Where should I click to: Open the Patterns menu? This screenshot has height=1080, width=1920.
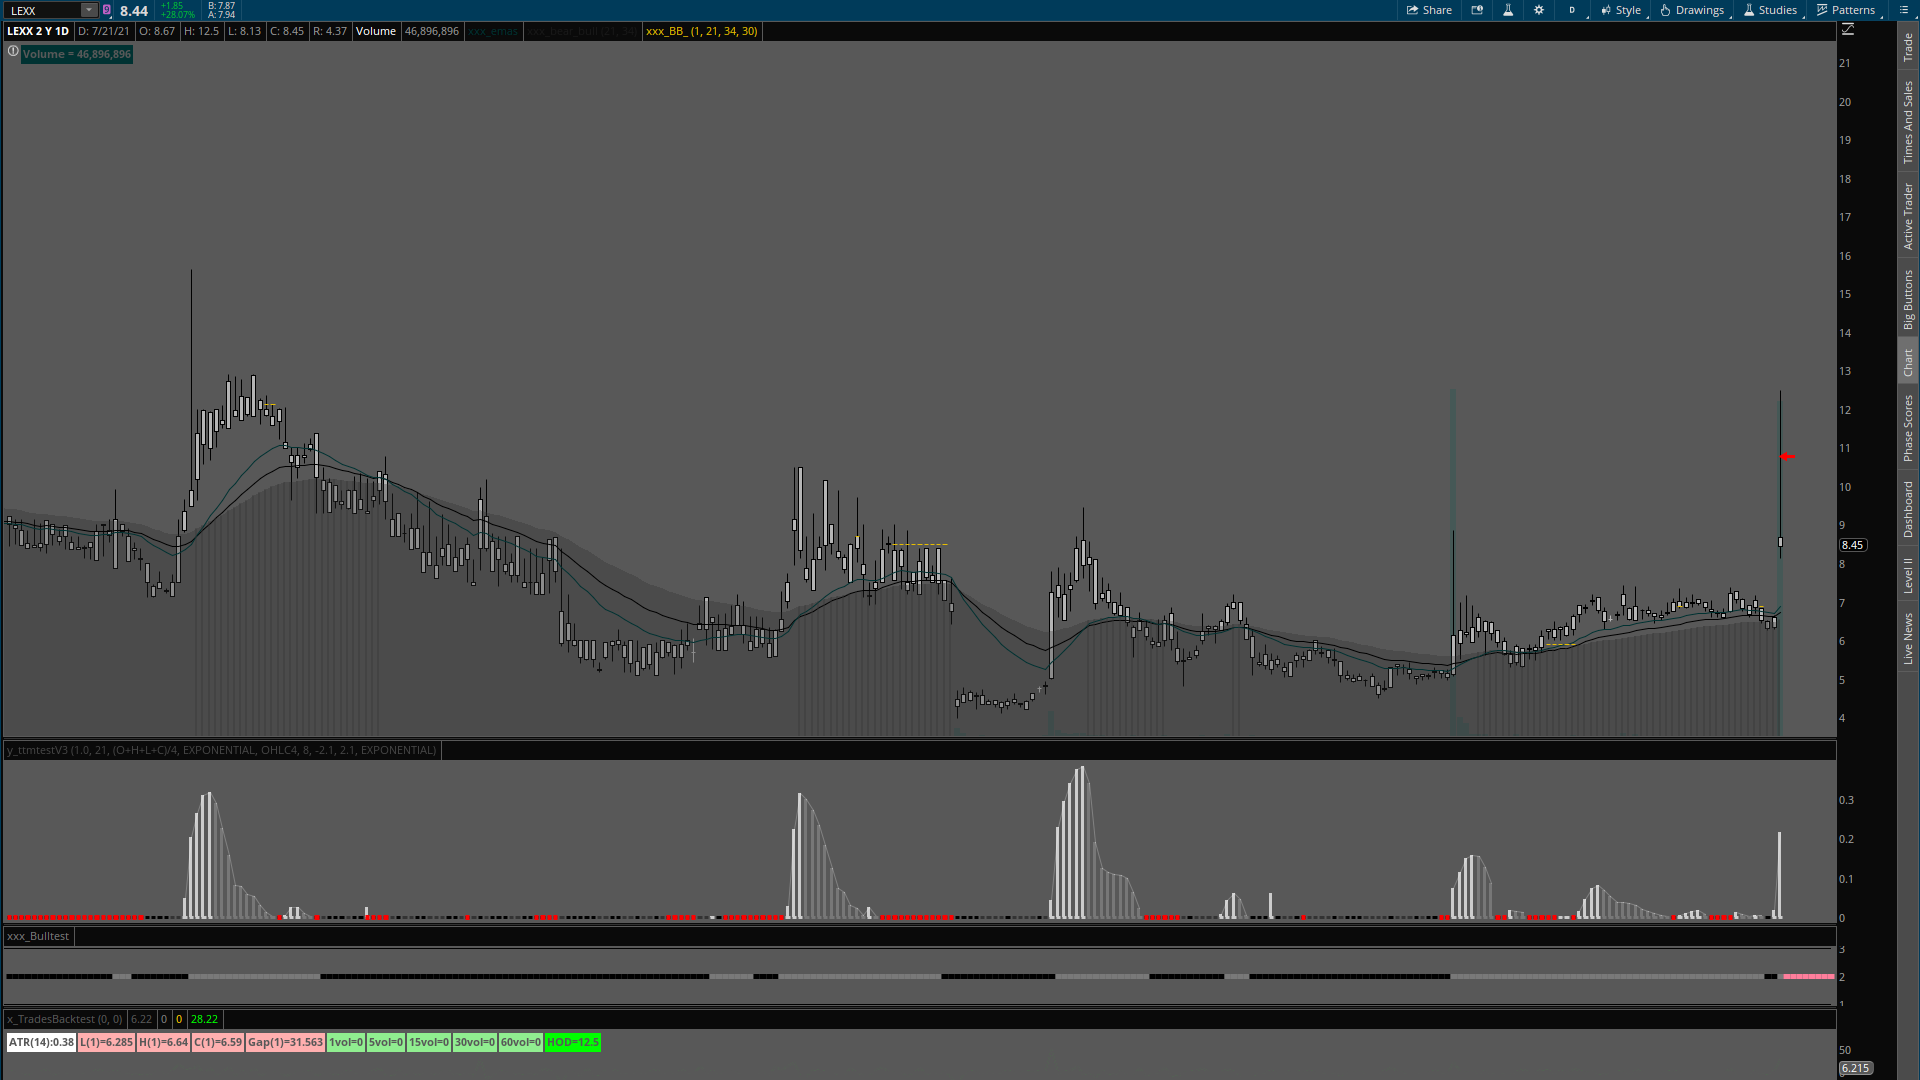tap(1846, 10)
